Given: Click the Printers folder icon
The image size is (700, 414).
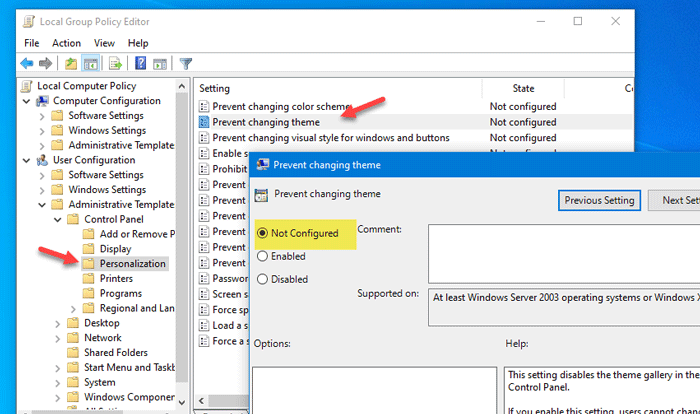Looking at the screenshot, I should [88, 278].
